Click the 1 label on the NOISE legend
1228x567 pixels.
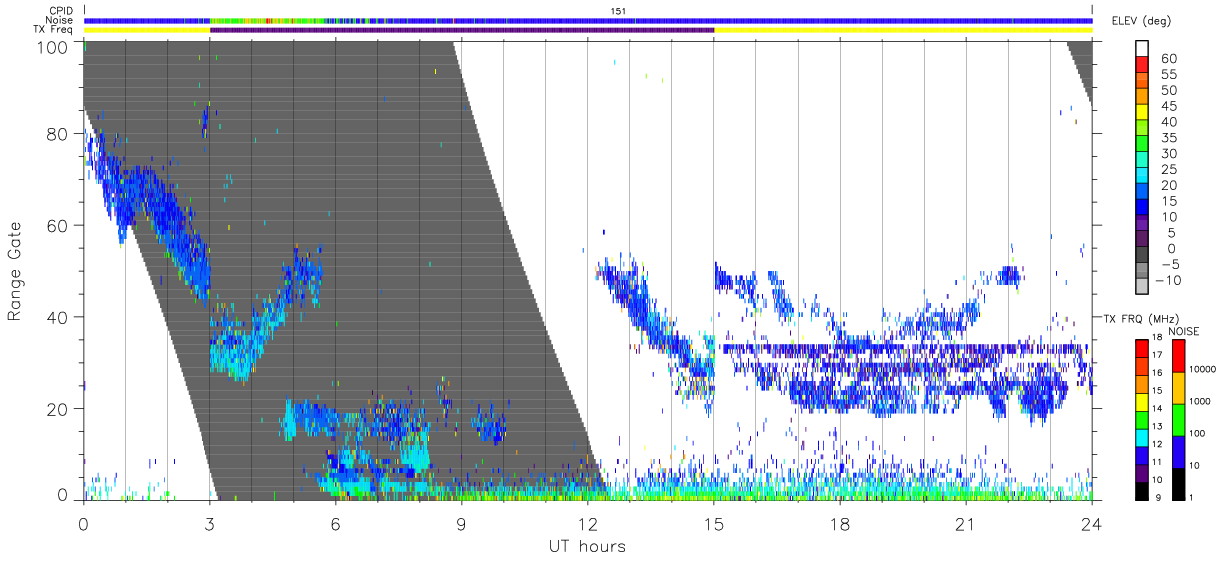1192,499
